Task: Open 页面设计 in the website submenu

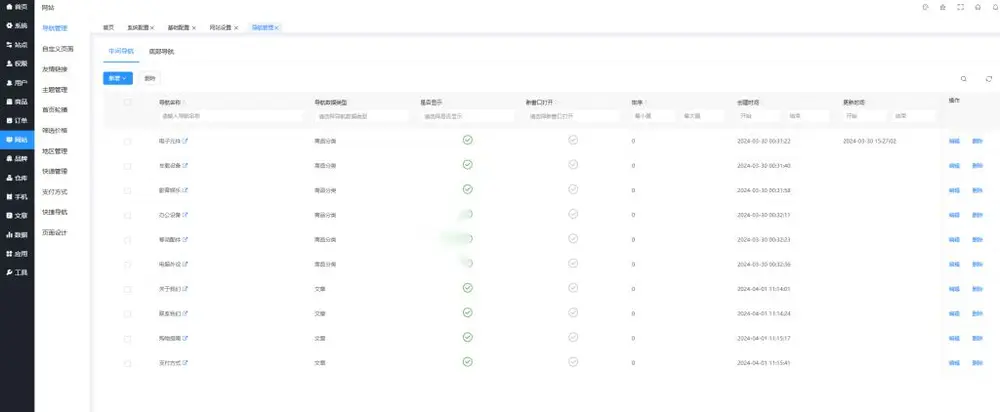Action: (x=55, y=233)
